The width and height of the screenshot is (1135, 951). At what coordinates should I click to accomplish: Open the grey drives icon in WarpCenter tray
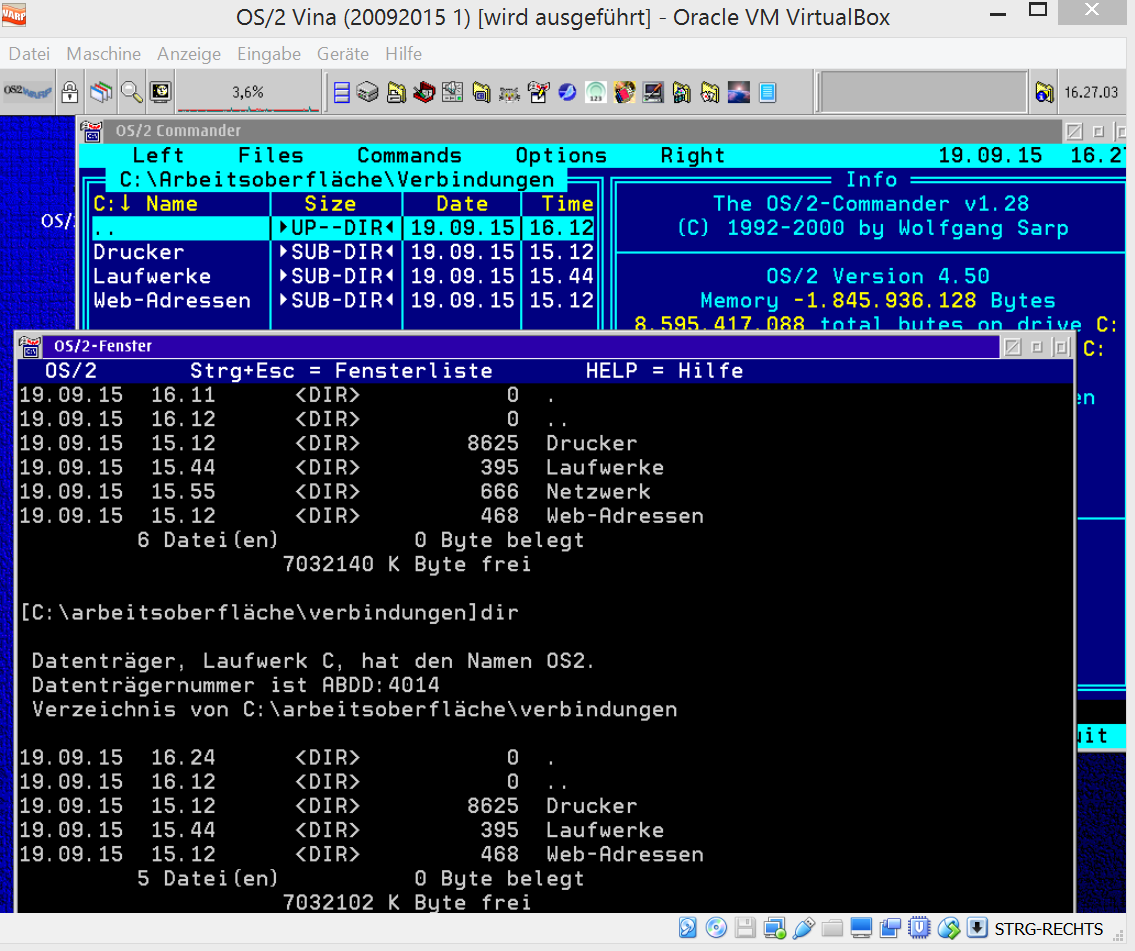pyautogui.click(x=368, y=93)
